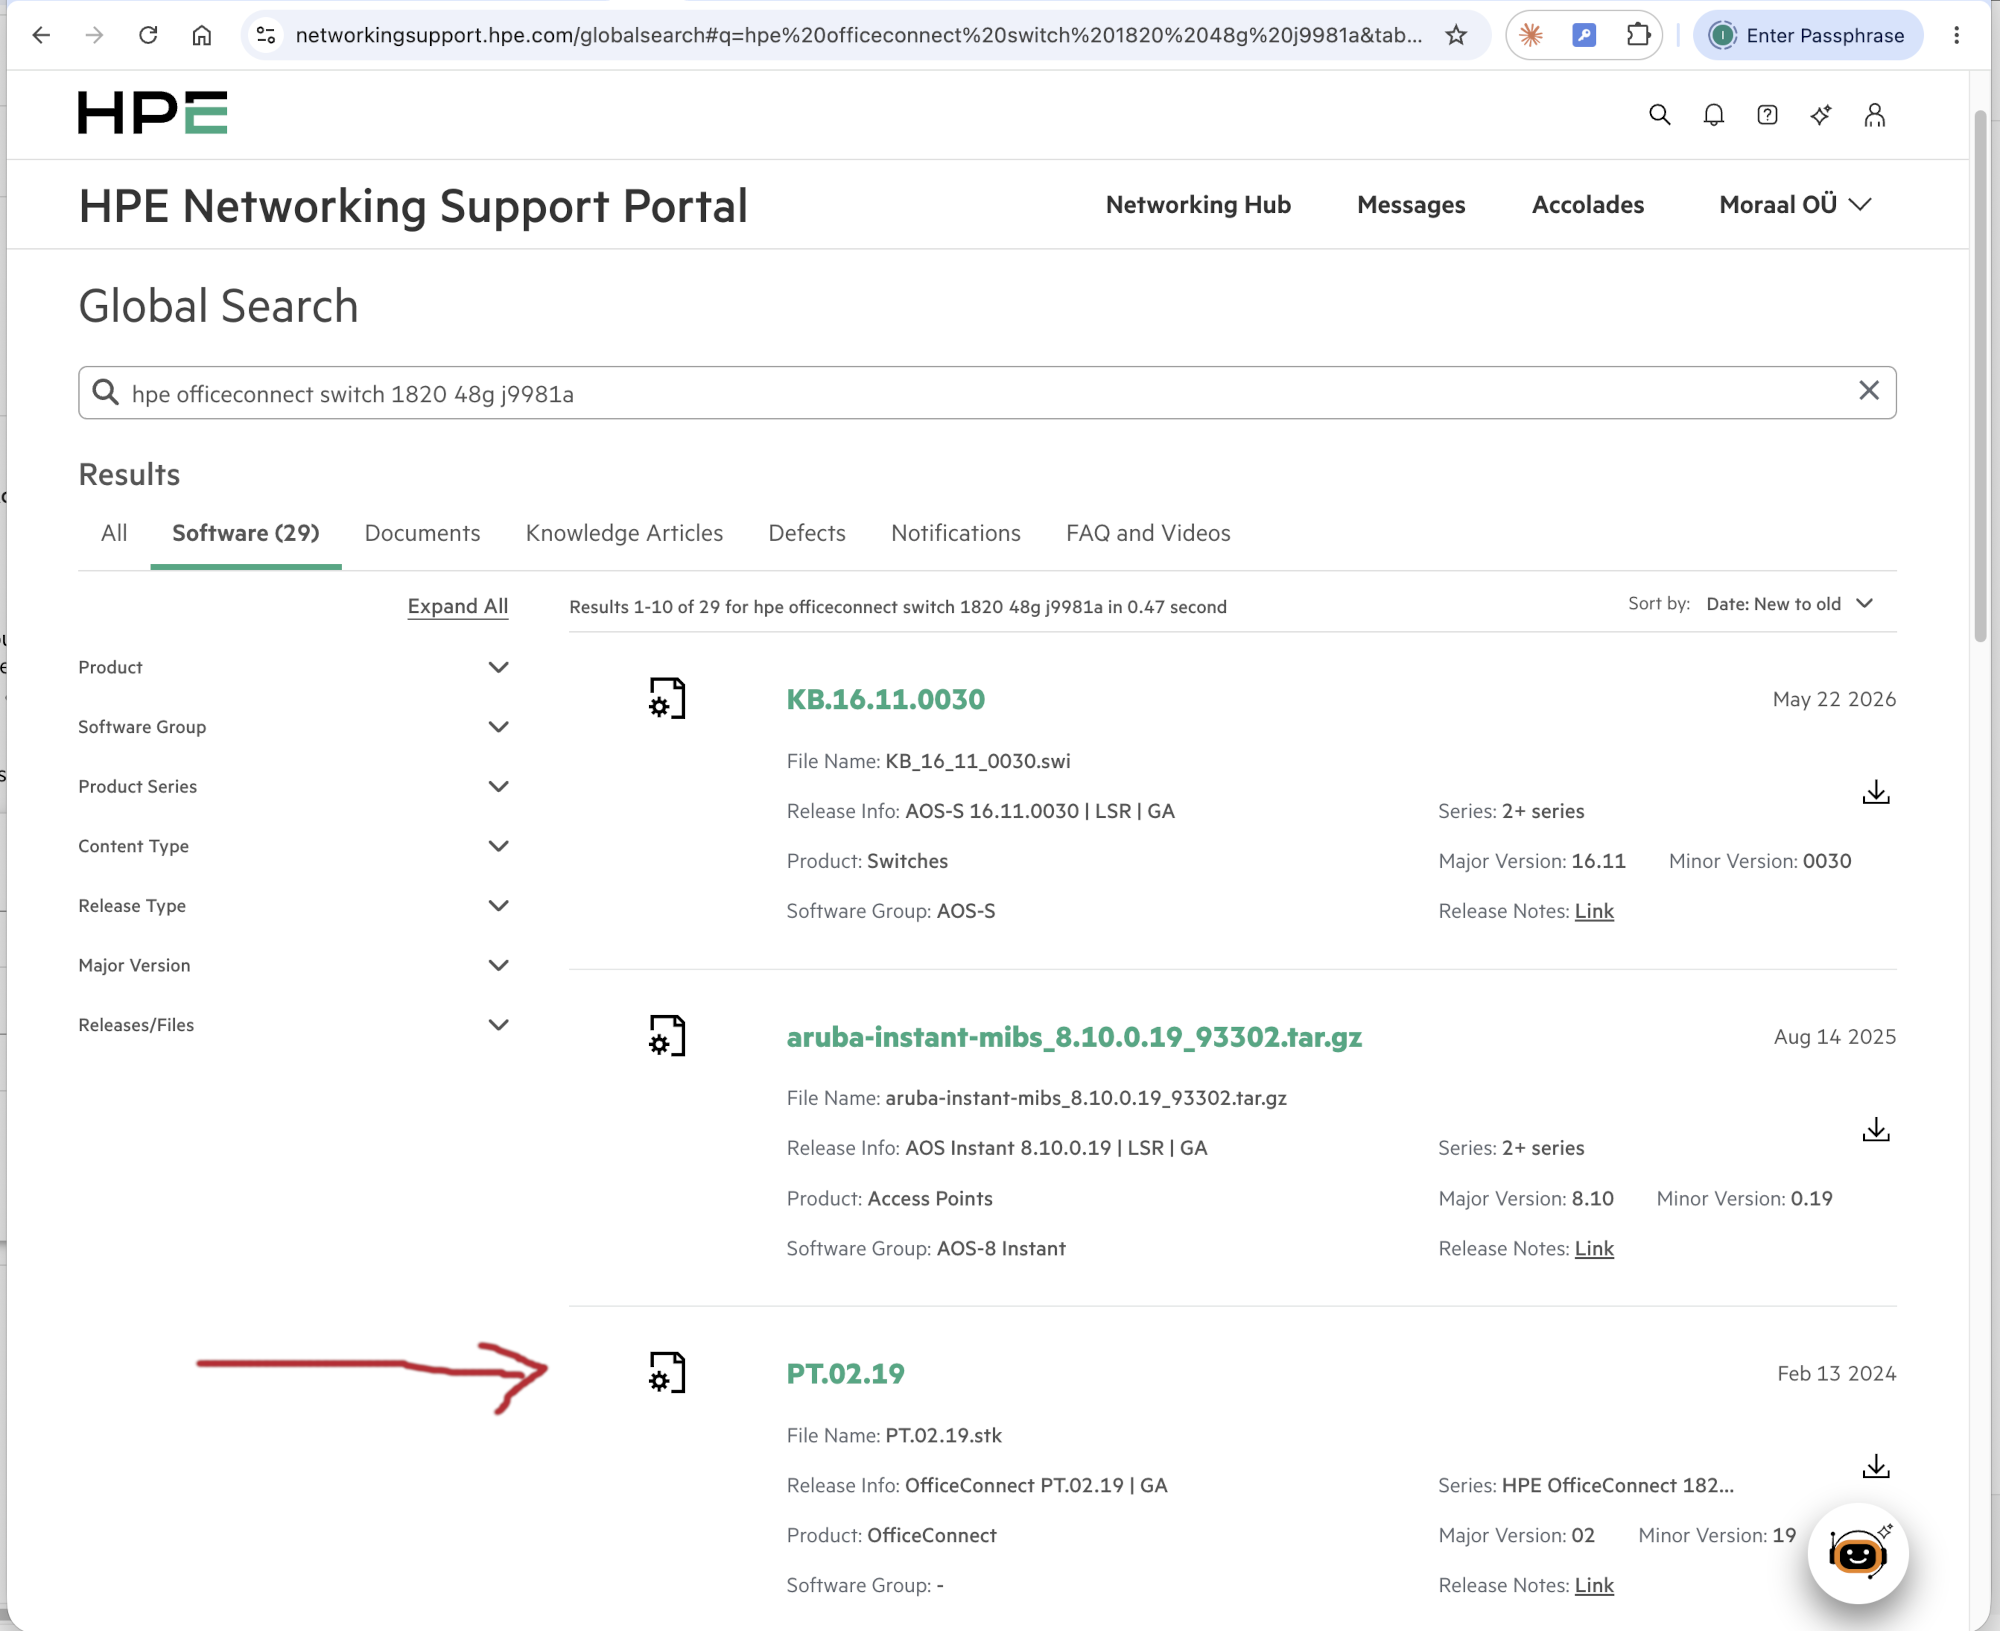Open the AI sparkle assistant icon

[1821, 115]
